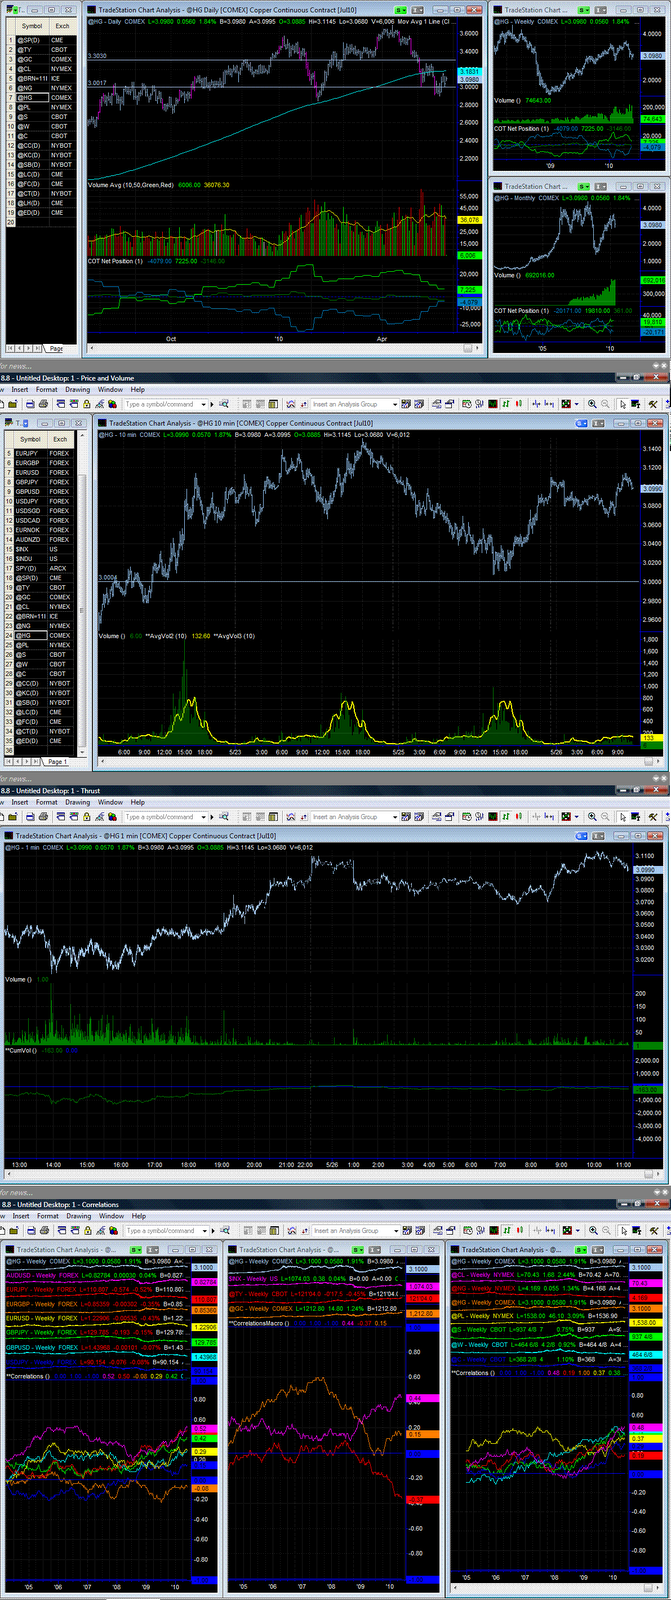Zoom out using magnifier in the Thrust toolbar
The image size is (671, 1600).
tap(605, 817)
